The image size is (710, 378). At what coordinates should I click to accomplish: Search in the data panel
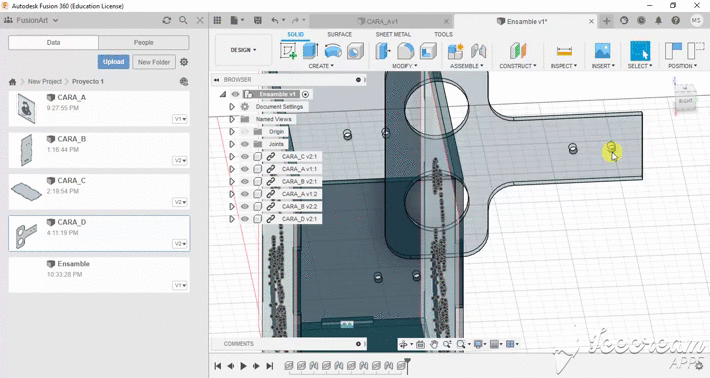[183, 20]
